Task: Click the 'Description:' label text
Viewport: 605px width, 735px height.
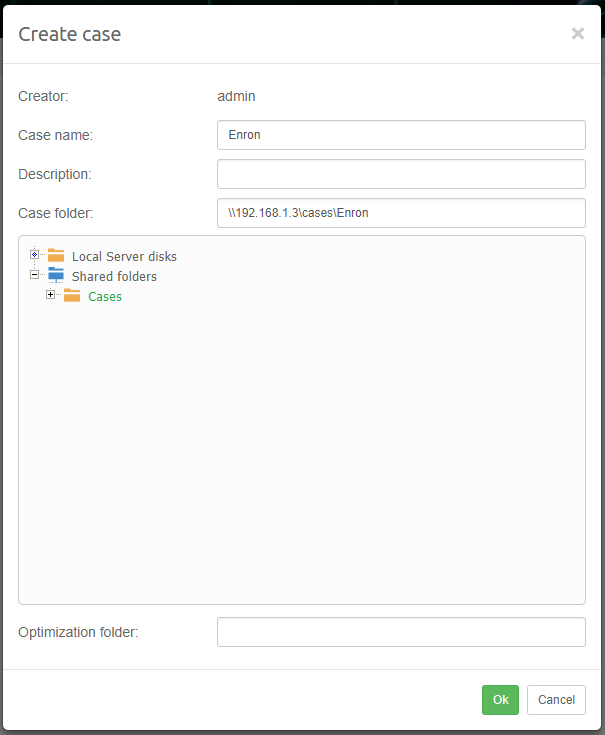Action: click(54, 174)
